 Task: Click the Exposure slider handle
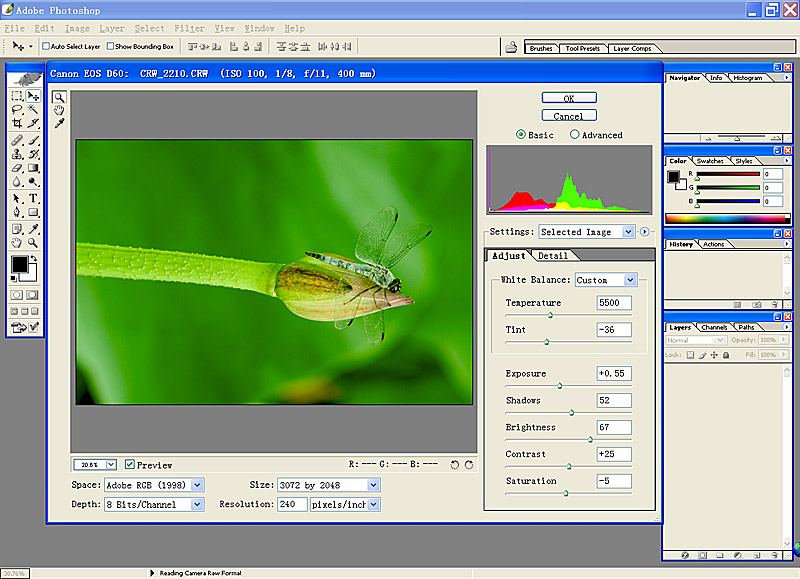[x=560, y=386]
